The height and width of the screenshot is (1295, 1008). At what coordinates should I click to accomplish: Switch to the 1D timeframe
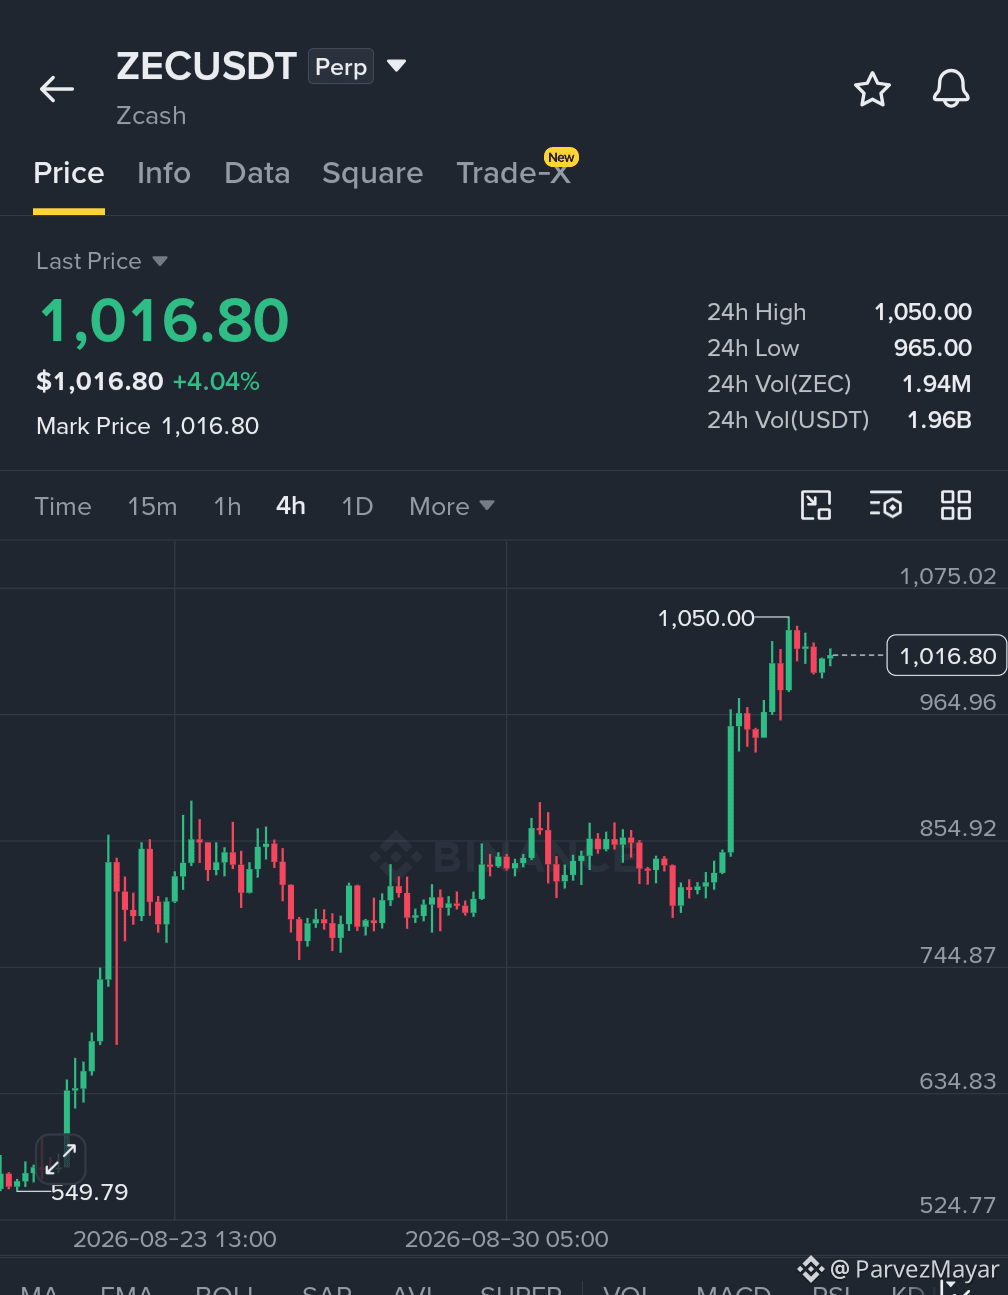[x=357, y=506]
